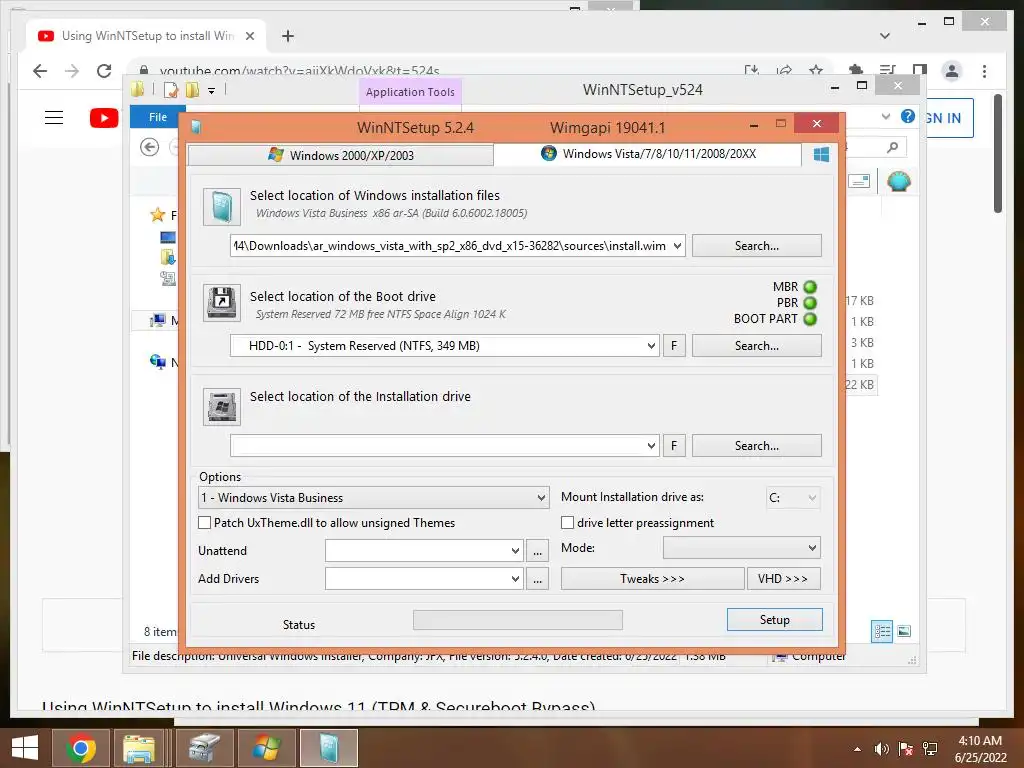Click the Chrome address bar URL
Image resolution: width=1024 pixels, height=768 pixels.
click(x=299, y=71)
